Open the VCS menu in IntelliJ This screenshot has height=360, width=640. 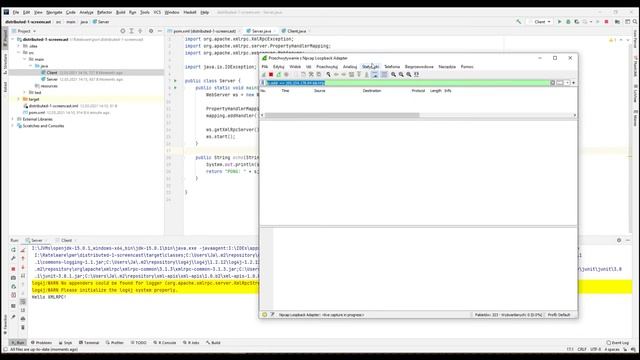coord(157,12)
